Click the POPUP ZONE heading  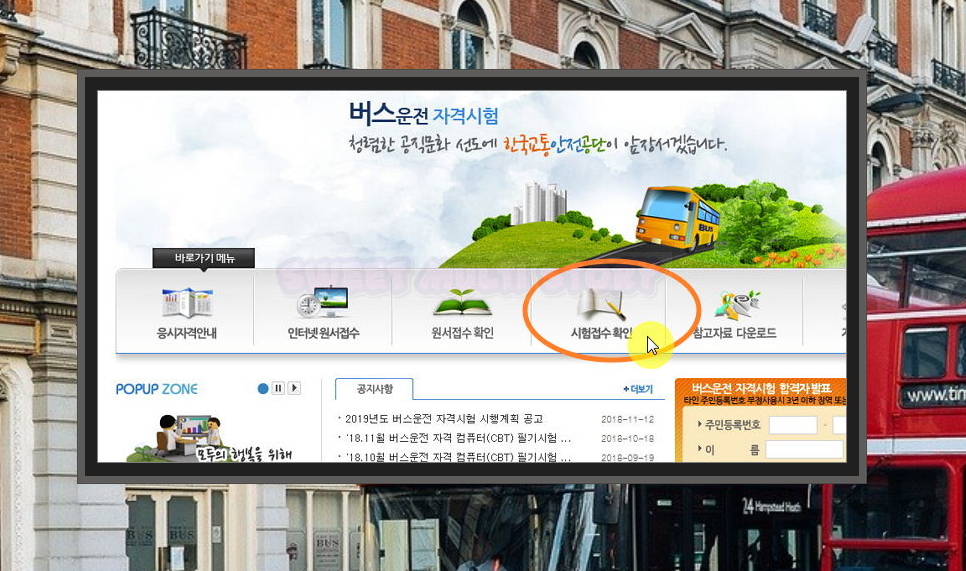tap(156, 389)
